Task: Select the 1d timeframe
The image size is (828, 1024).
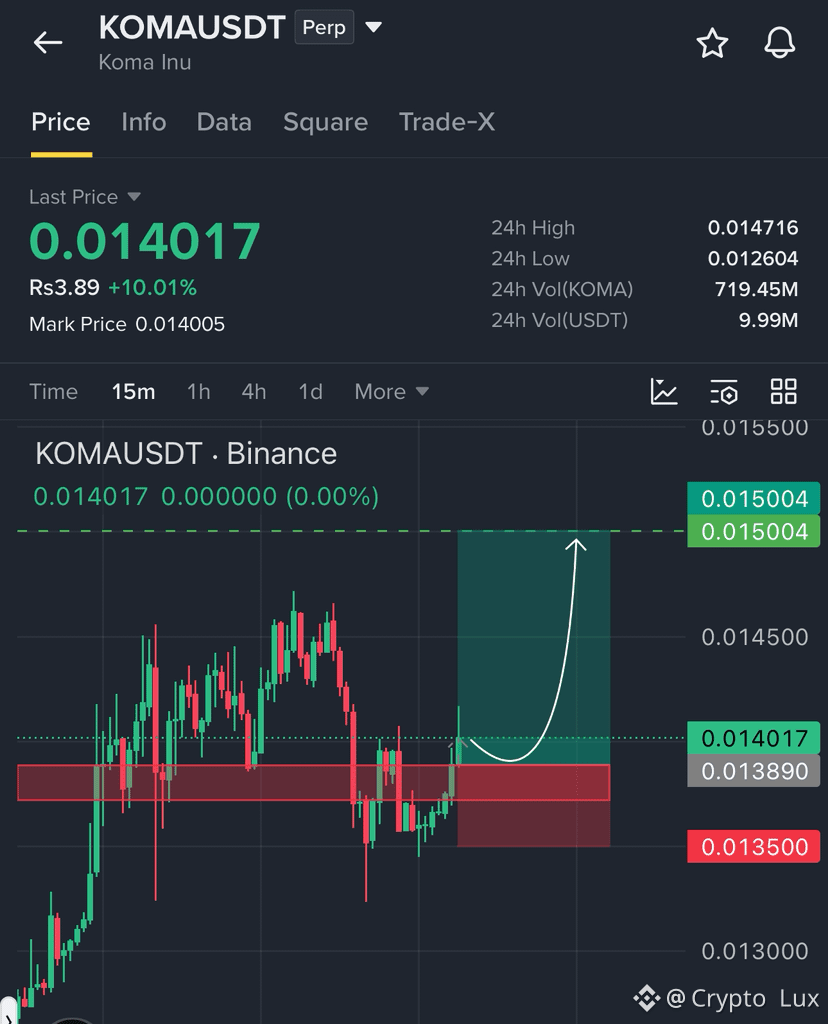Action: [x=310, y=391]
